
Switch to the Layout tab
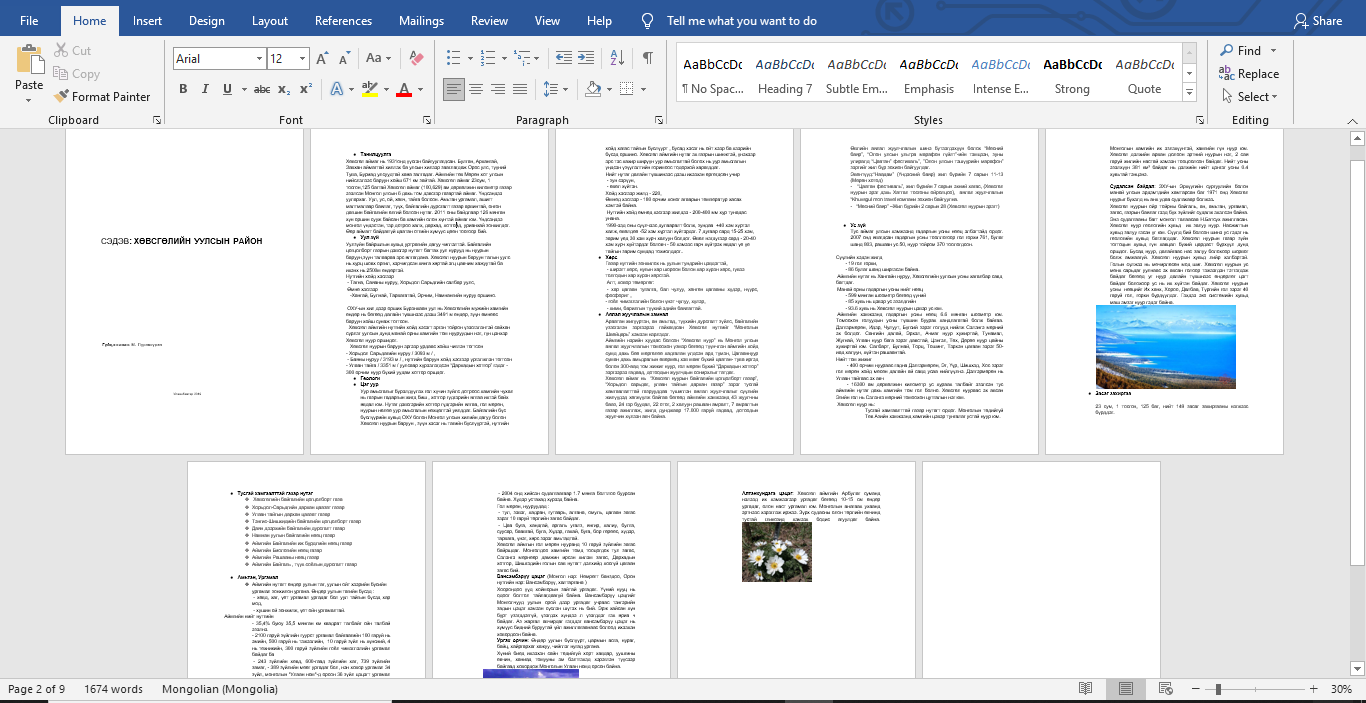click(x=270, y=20)
